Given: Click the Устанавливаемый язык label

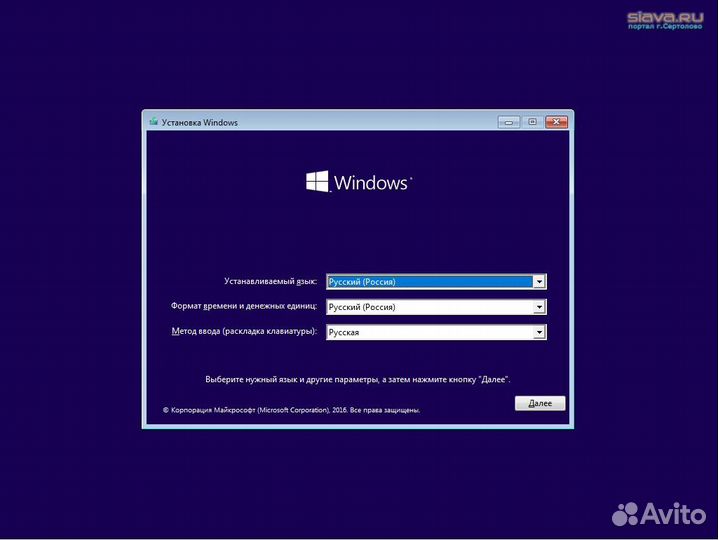Looking at the screenshot, I should coord(270,281).
